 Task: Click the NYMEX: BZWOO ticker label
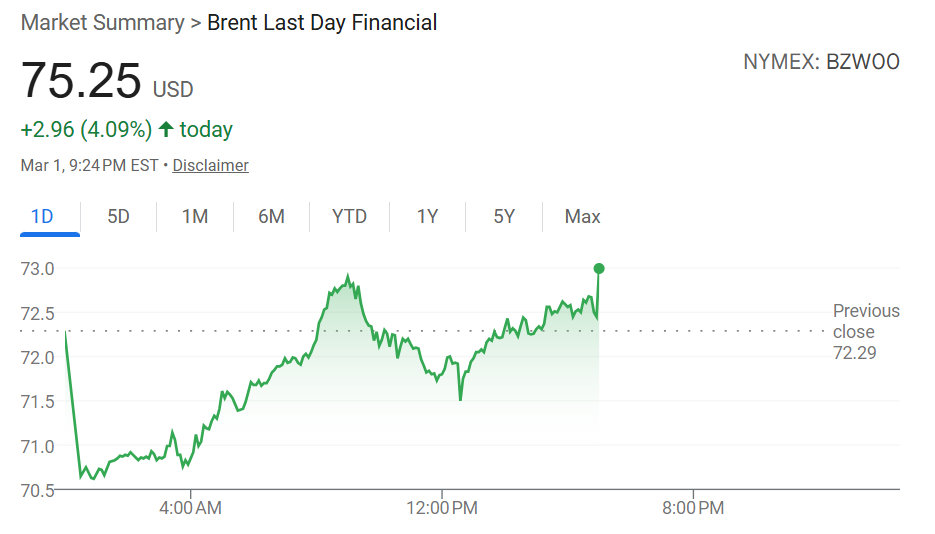[x=821, y=62]
